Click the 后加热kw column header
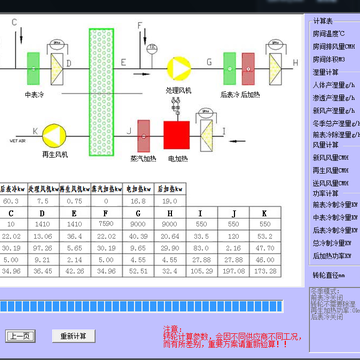Image resolution: width=360 pixels, height=360 pixels. point(170,189)
